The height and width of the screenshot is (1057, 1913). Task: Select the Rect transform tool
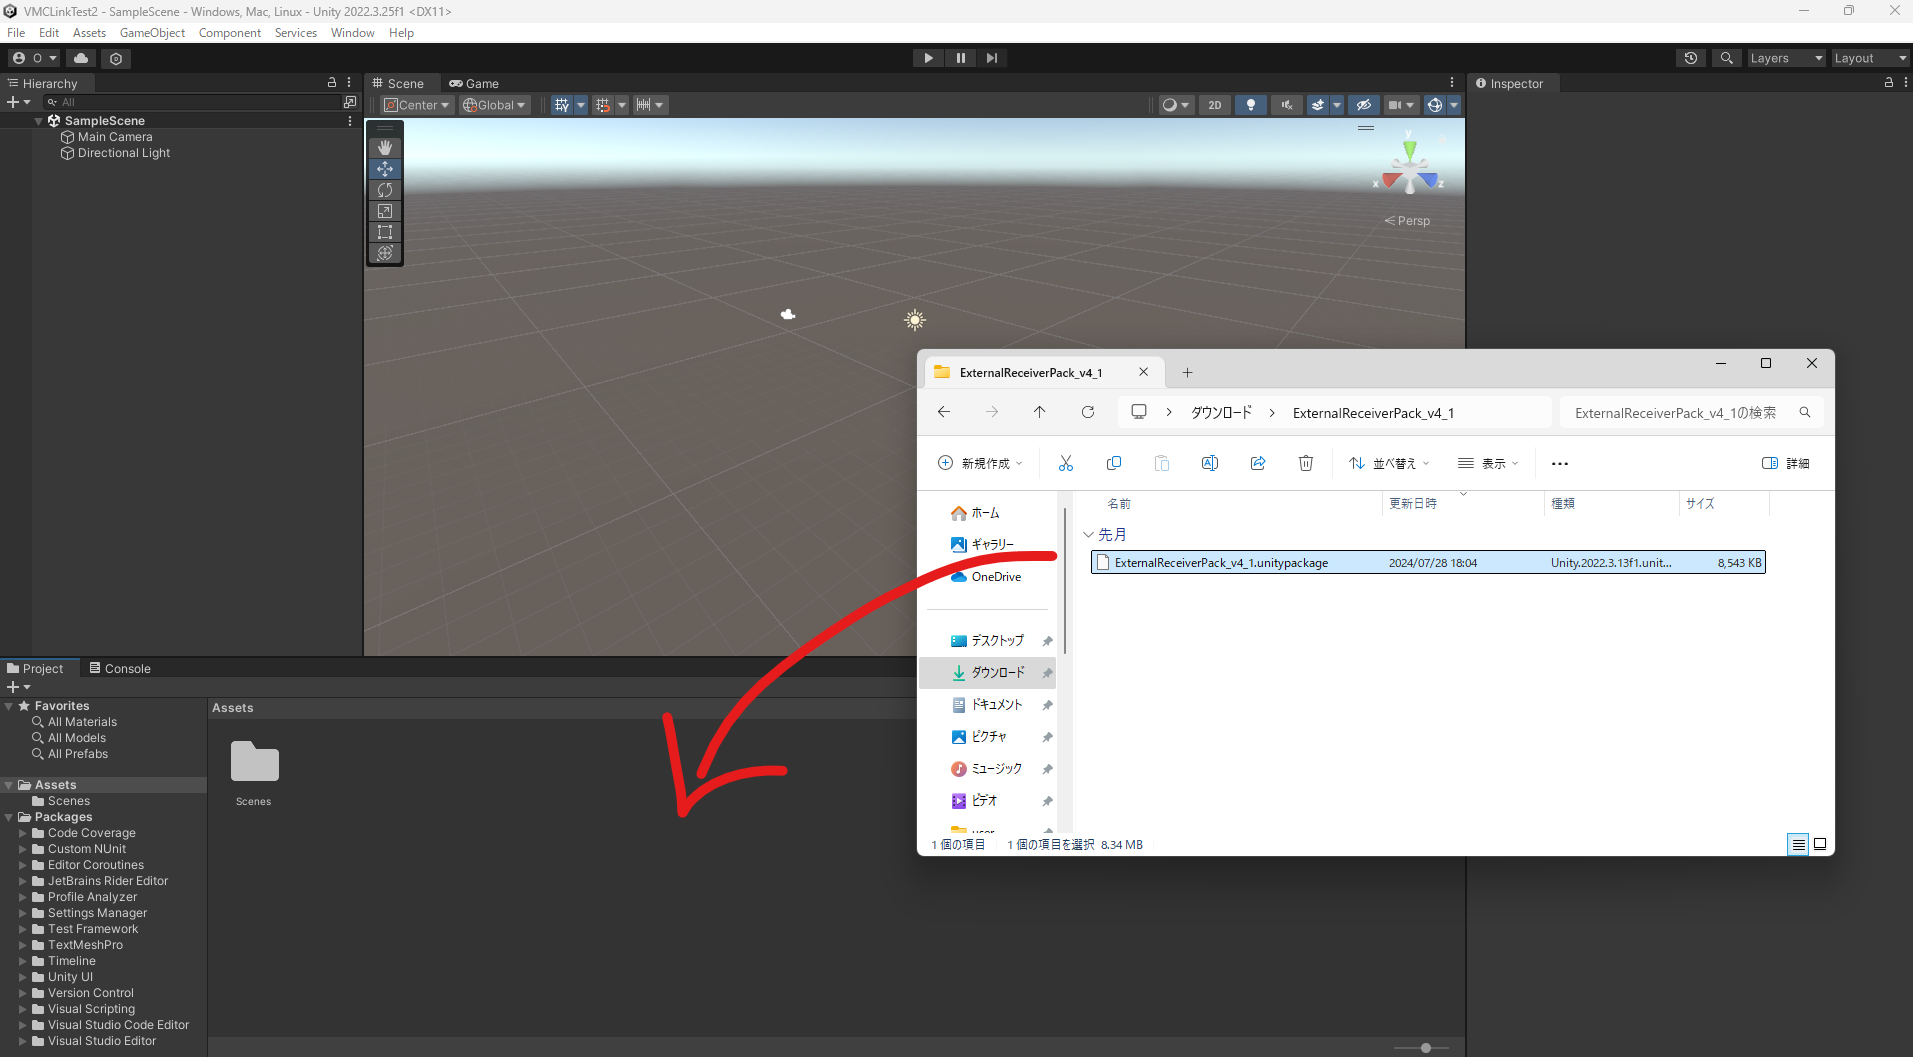pos(384,232)
